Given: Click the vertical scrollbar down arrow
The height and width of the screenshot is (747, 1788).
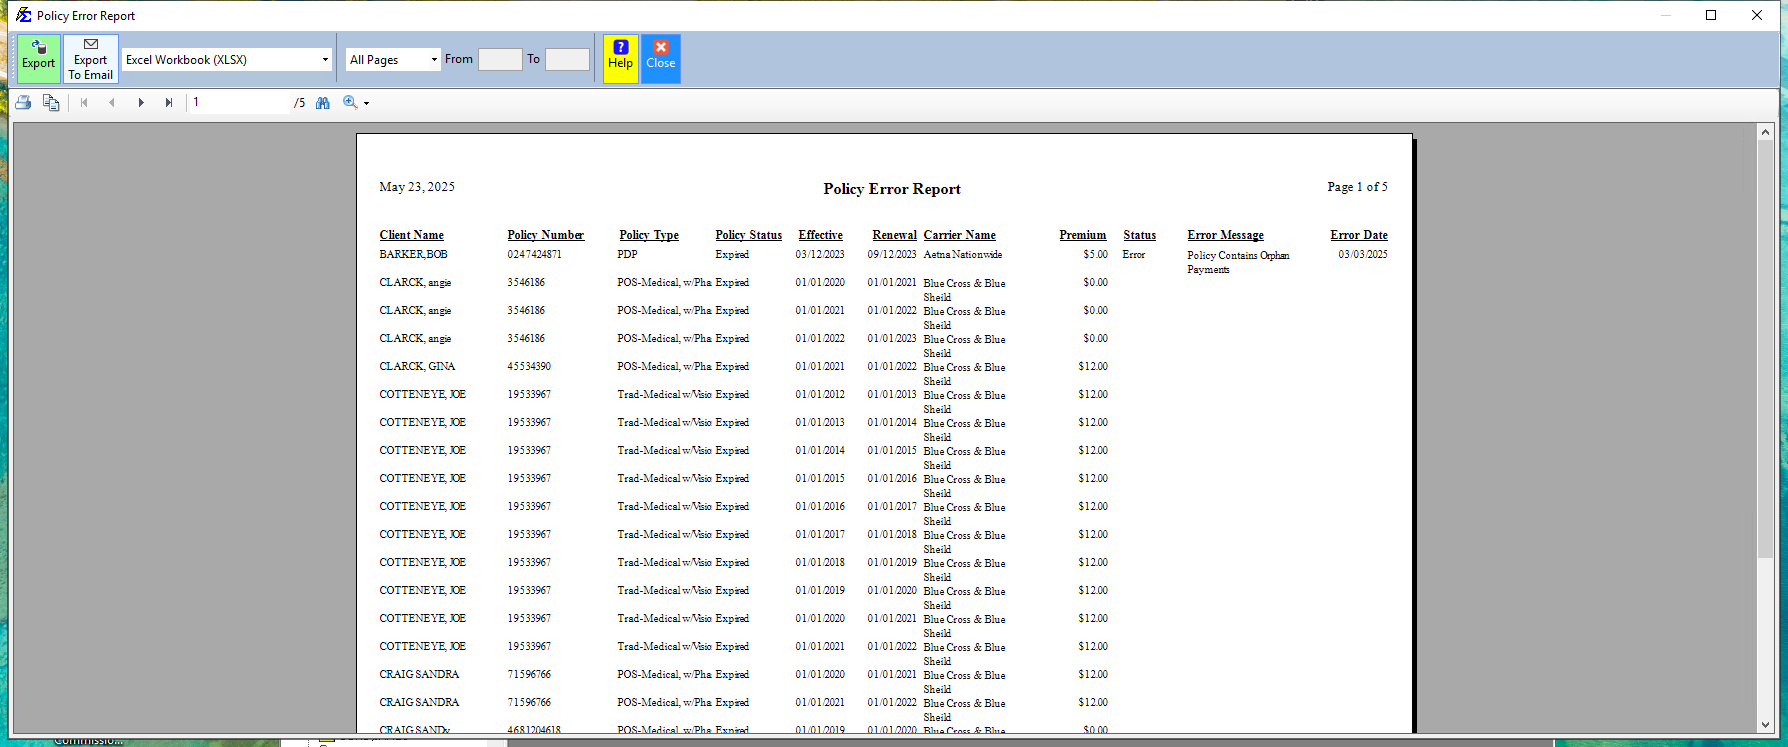Looking at the screenshot, I should [x=1765, y=725].
